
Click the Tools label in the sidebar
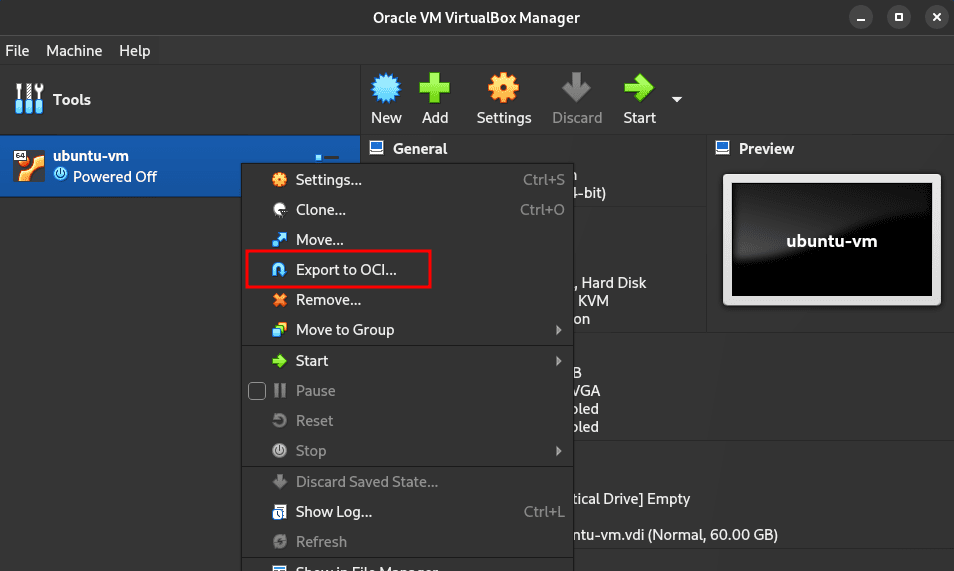pyautogui.click(x=72, y=99)
